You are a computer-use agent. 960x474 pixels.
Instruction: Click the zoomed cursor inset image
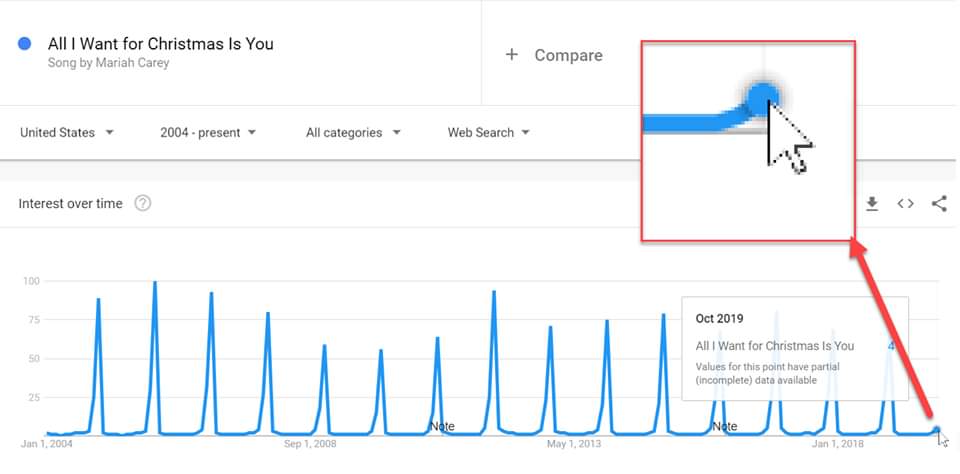click(x=747, y=140)
